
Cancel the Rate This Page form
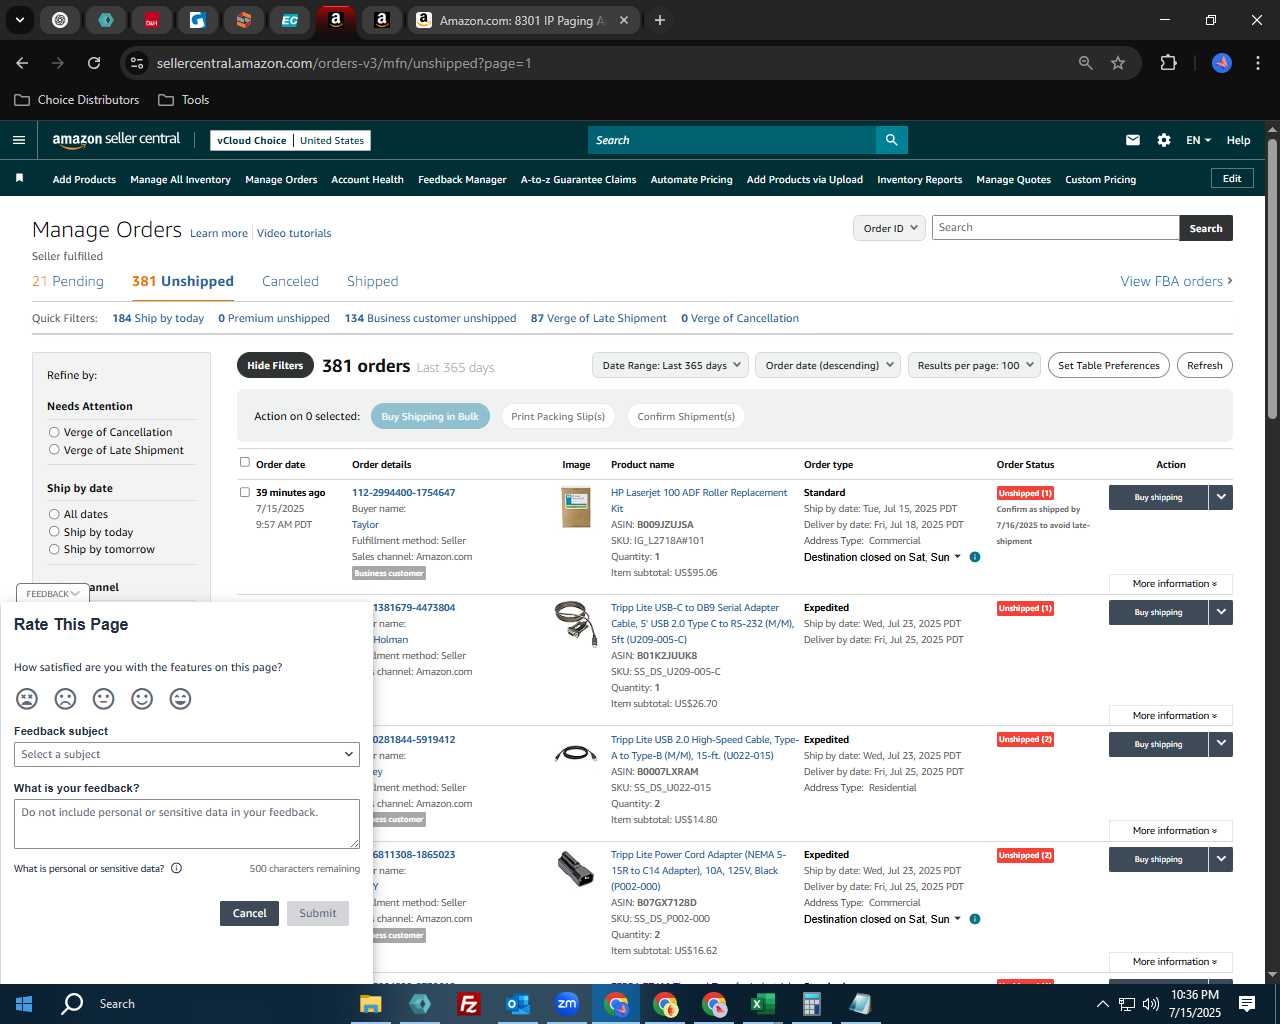coord(249,913)
